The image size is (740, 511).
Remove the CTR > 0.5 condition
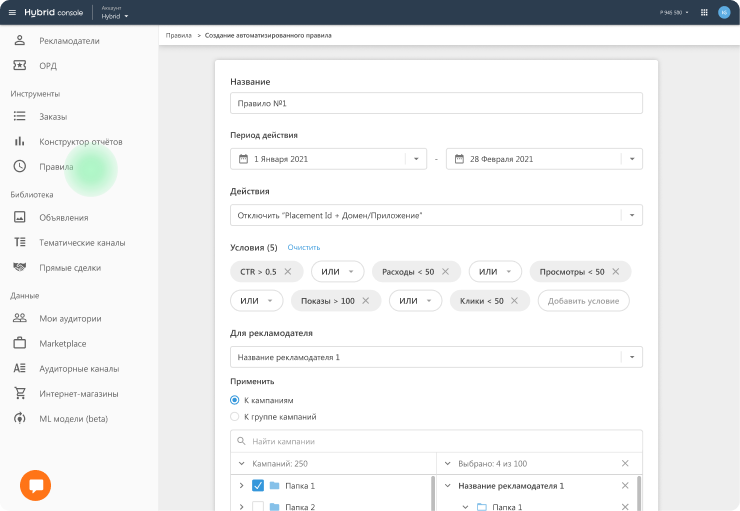(x=288, y=272)
